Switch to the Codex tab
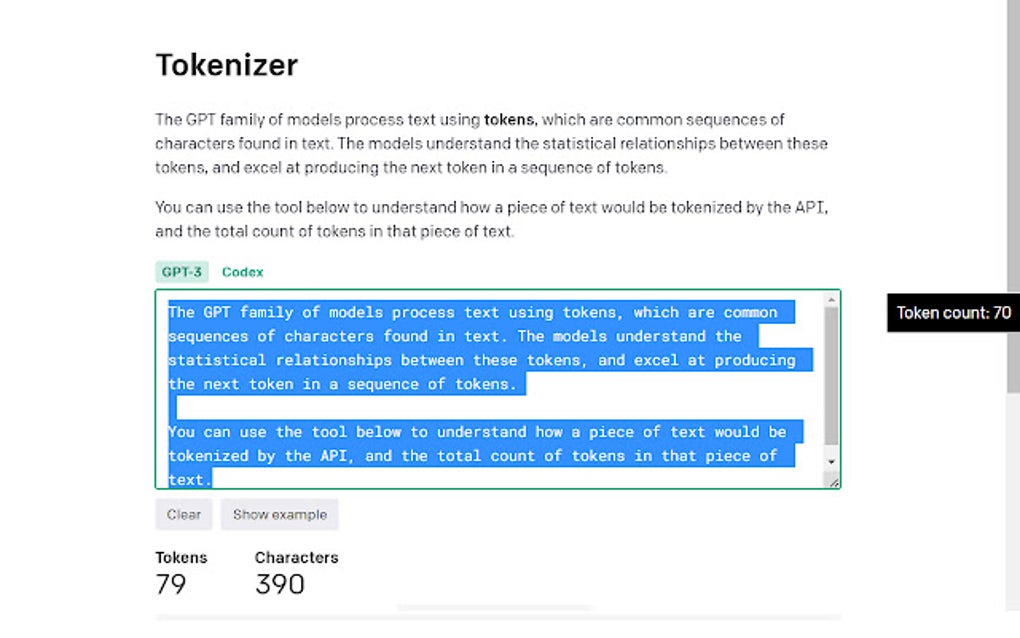 tap(242, 271)
